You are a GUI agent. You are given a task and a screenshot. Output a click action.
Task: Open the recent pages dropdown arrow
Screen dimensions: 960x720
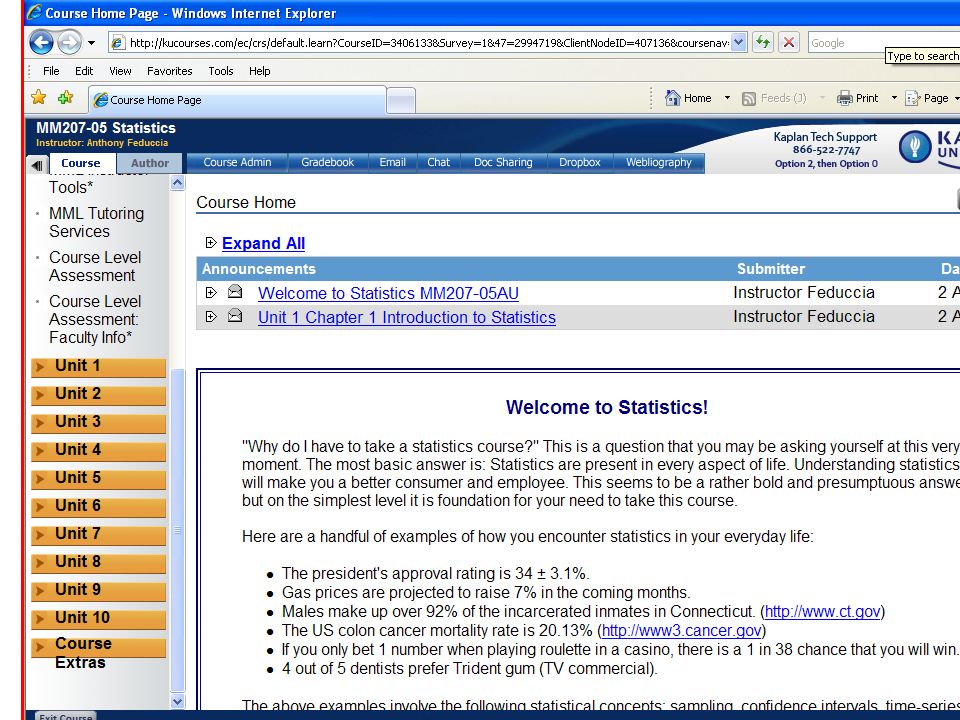[x=91, y=43]
